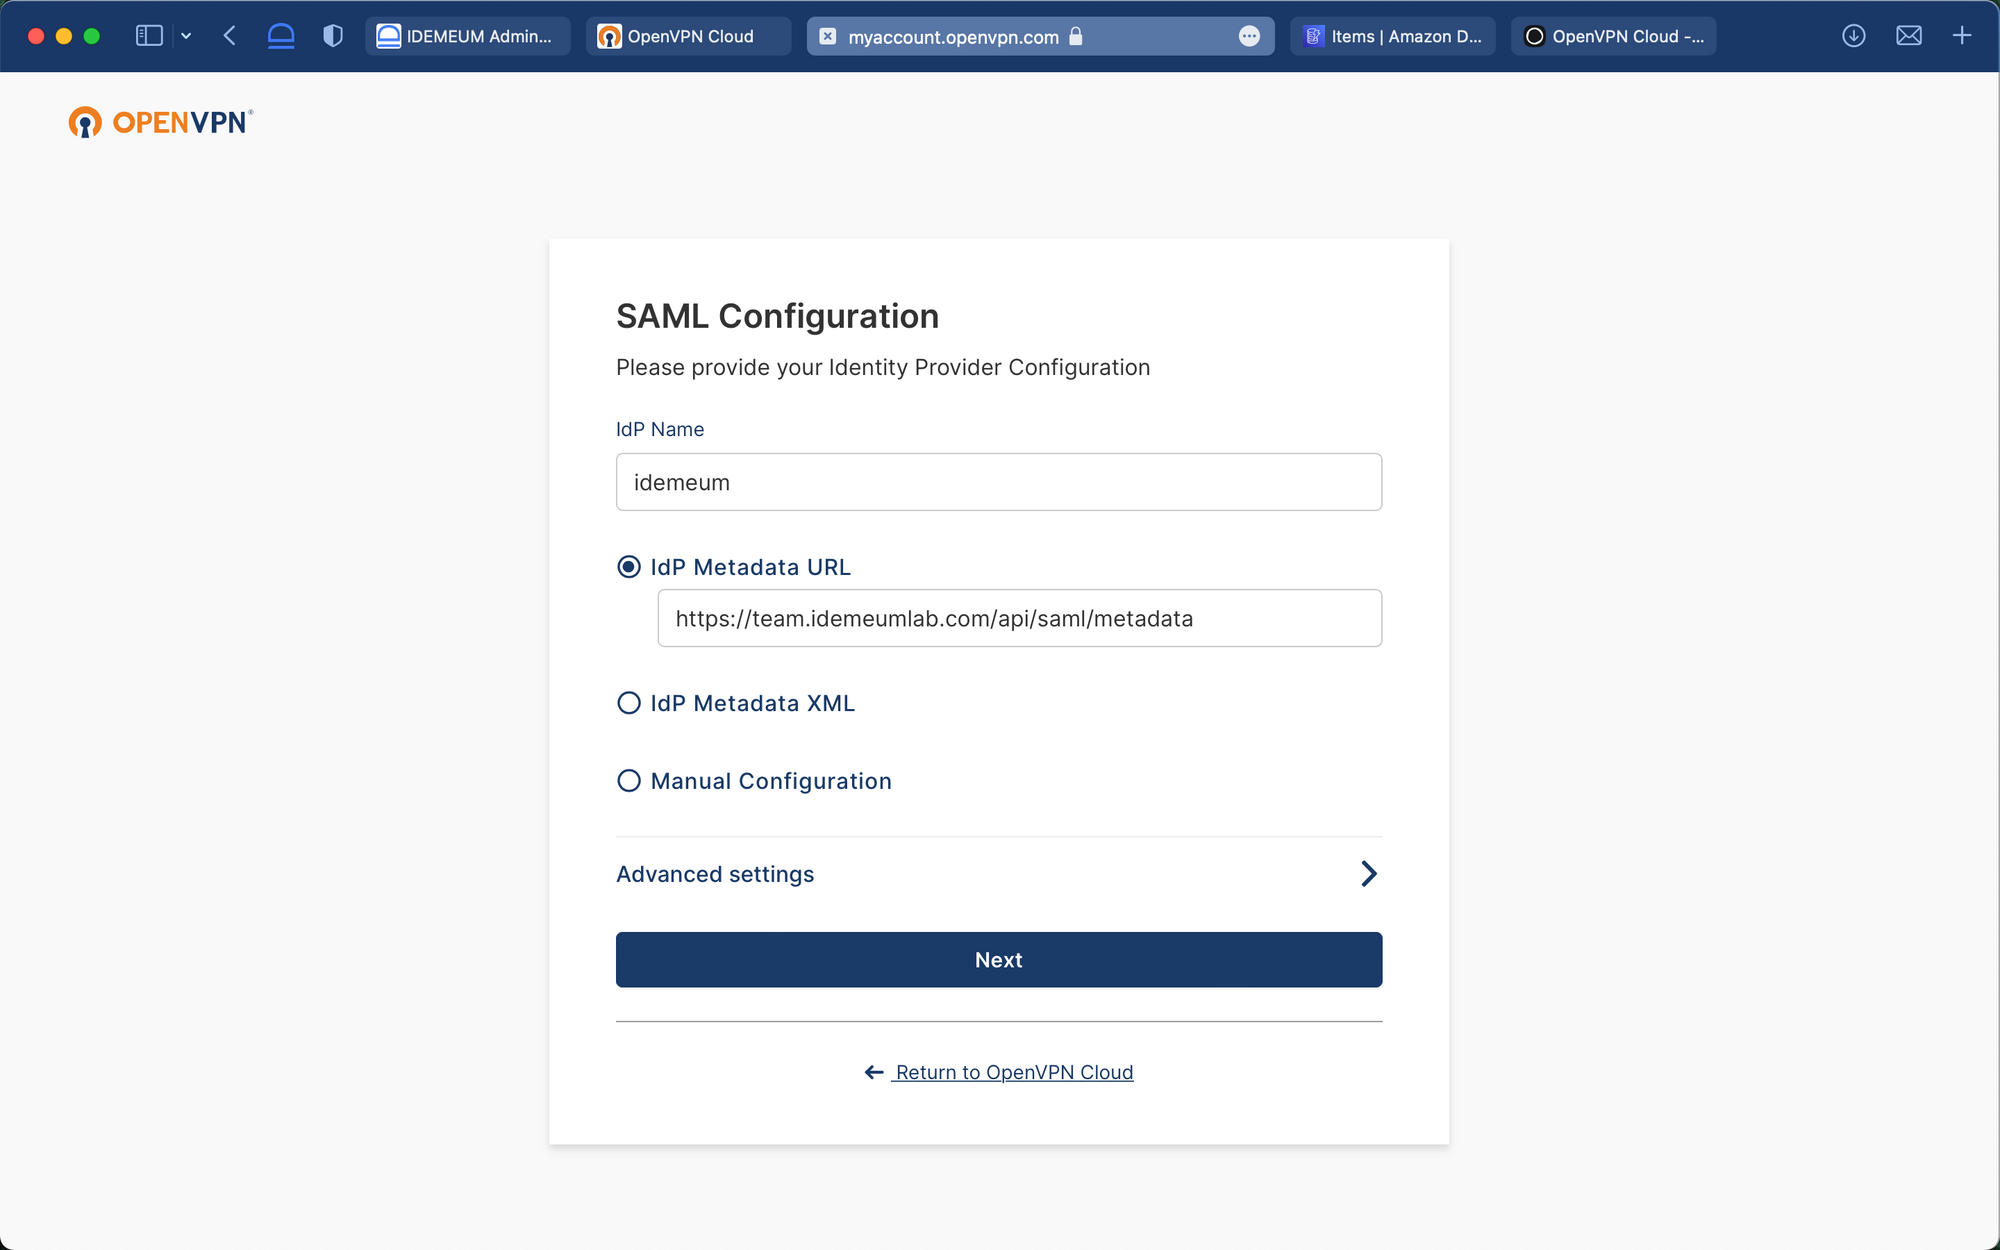Screen dimensions: 2000x1250
Task: Minimize window with yellow button
Action: [64, 36]
